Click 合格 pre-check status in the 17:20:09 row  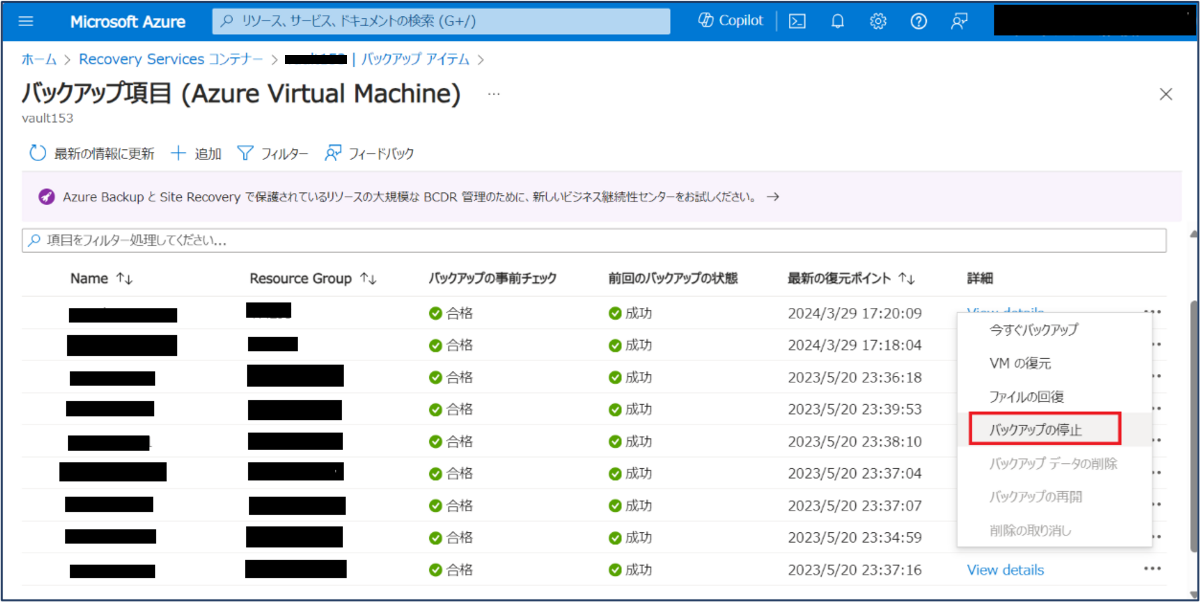coord(459,313)
